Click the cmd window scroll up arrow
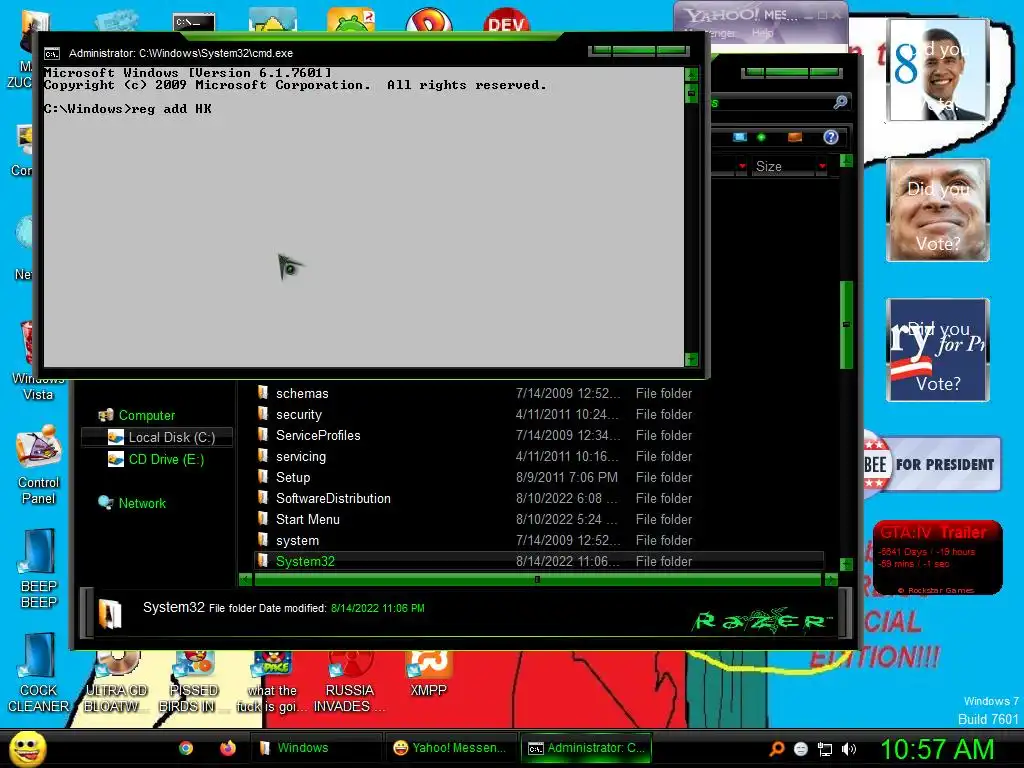 tap(692, 74)
